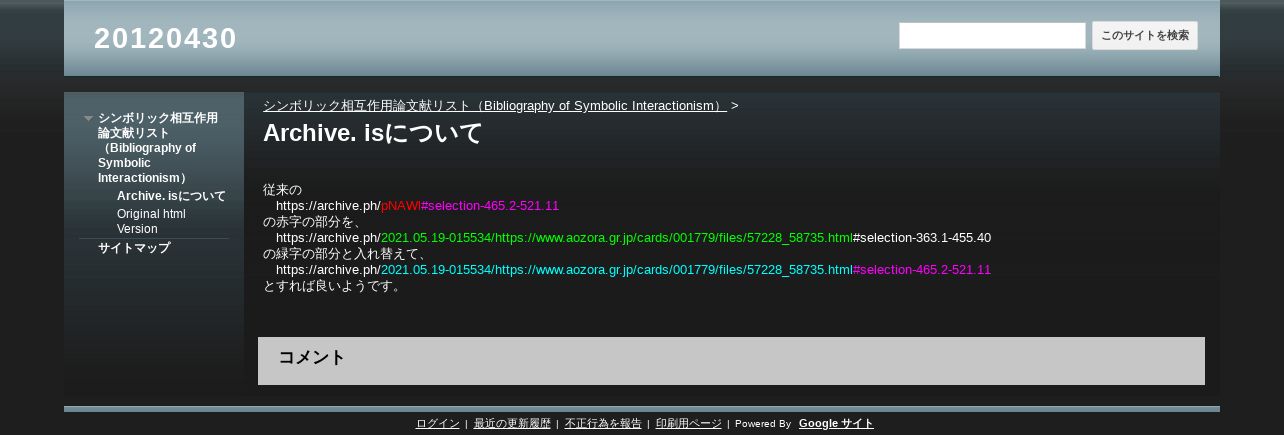Collapse the シンボリック相互作用論文献リスト sidebar tree arrow
The image size is (1284, 435).
point(88,118)
